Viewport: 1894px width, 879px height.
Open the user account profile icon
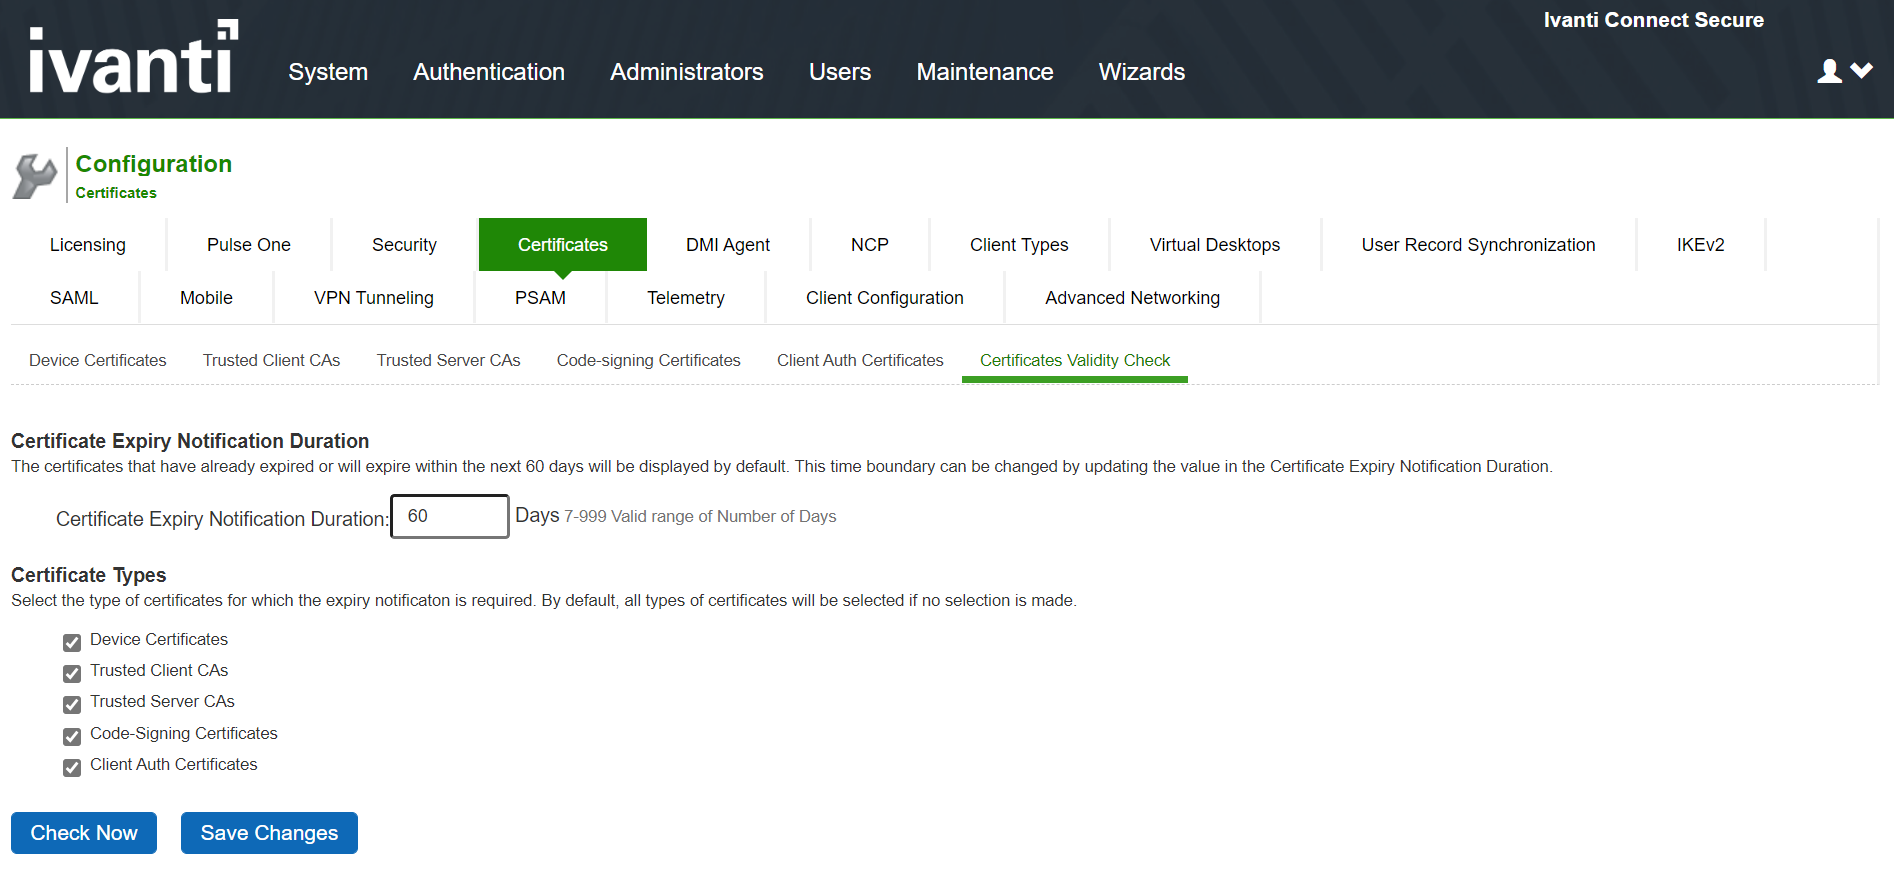(x=1829, y=71)
